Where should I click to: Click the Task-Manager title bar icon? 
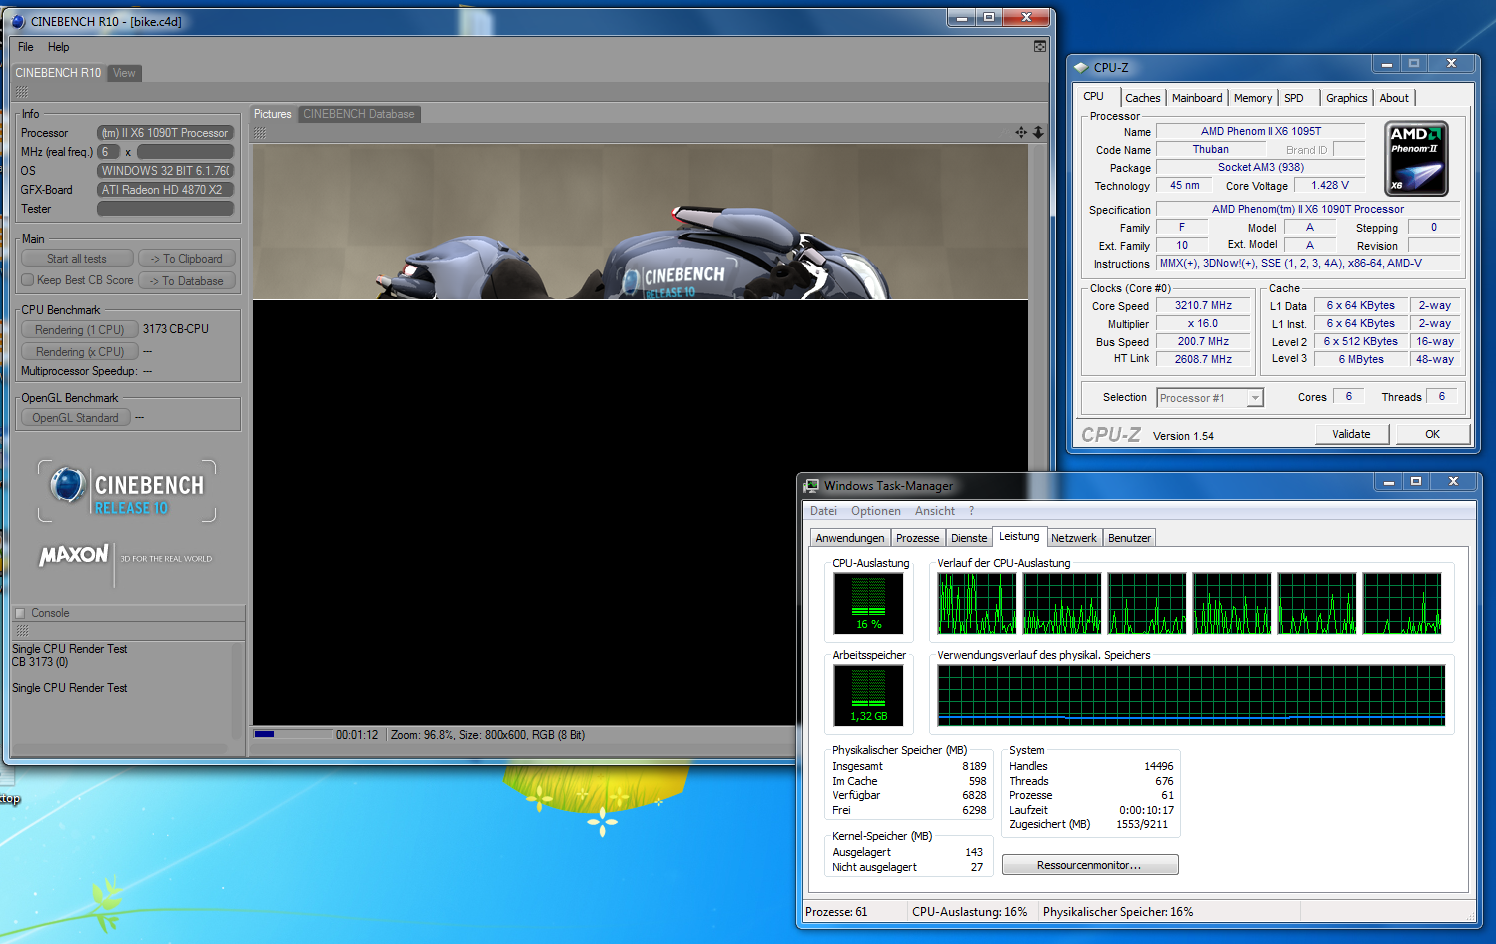(x=811, y=486)
